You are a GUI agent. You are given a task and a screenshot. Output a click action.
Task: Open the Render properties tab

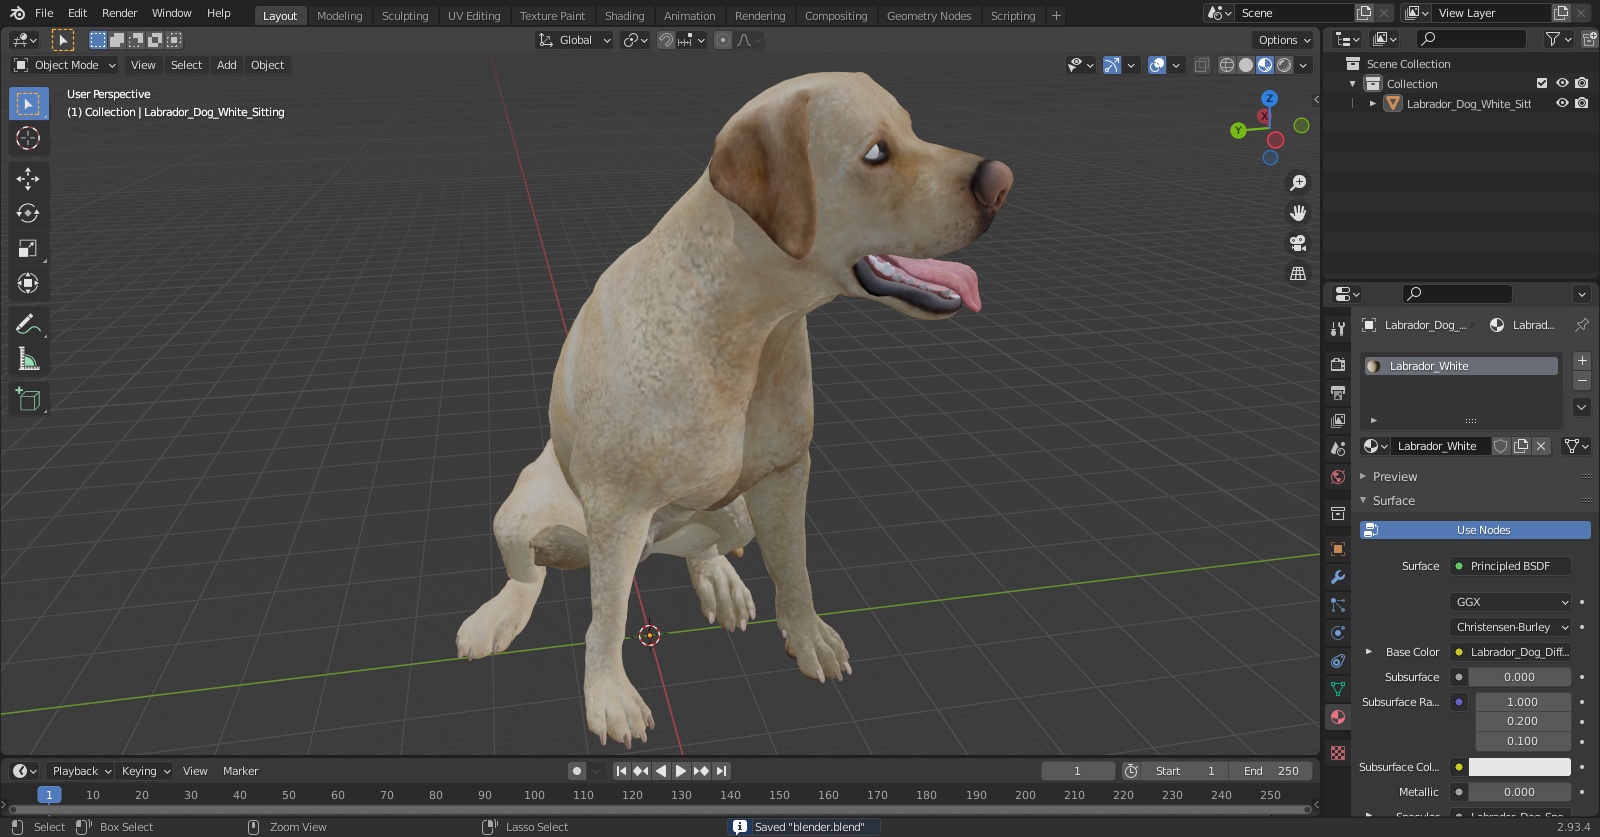[1338, 365]
